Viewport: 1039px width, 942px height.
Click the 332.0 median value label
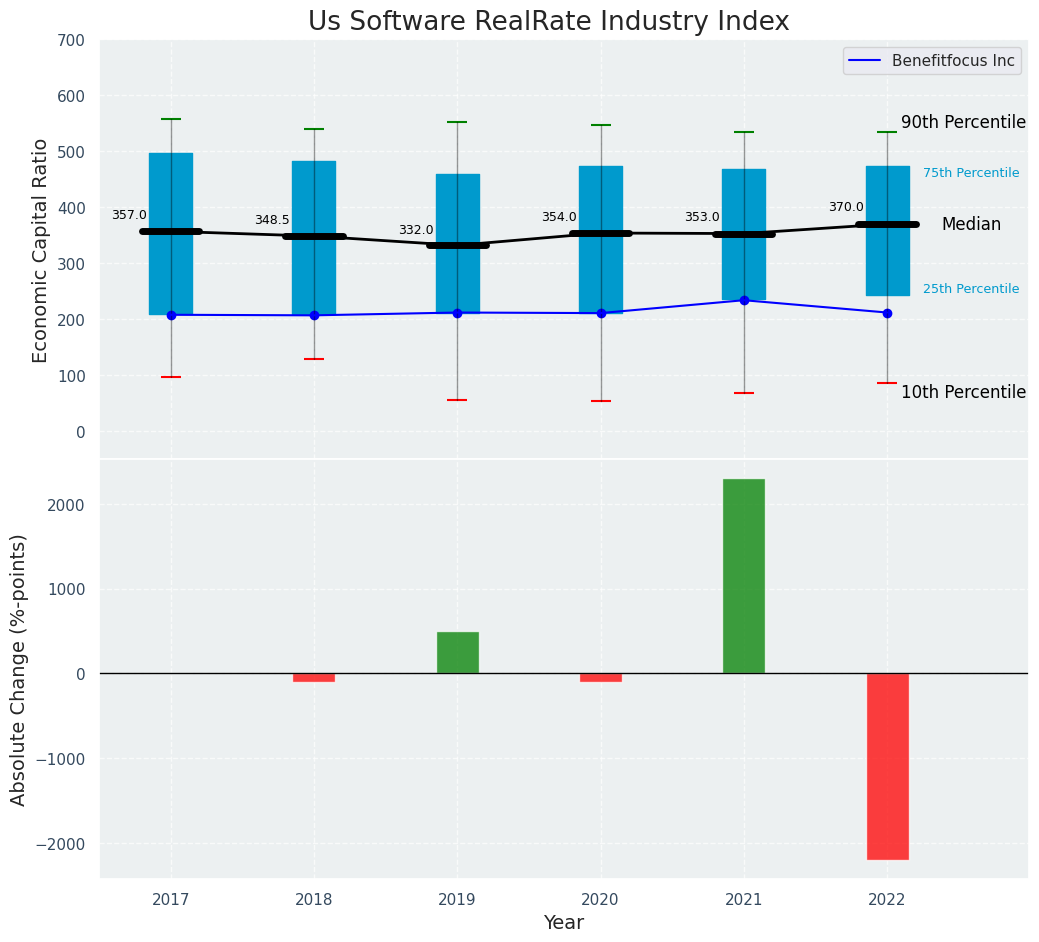416,230
